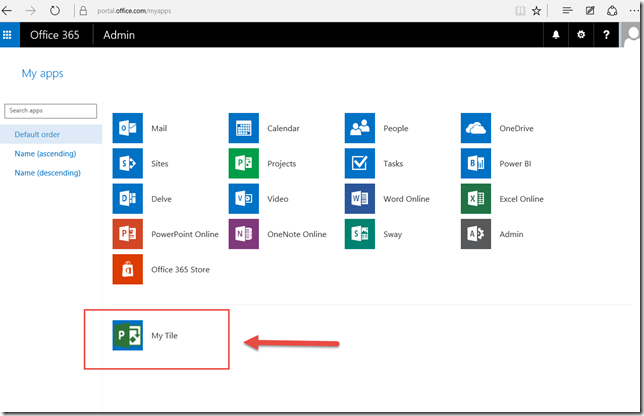Open the People app tile icon
644x416 pixels.
point(360,128)
